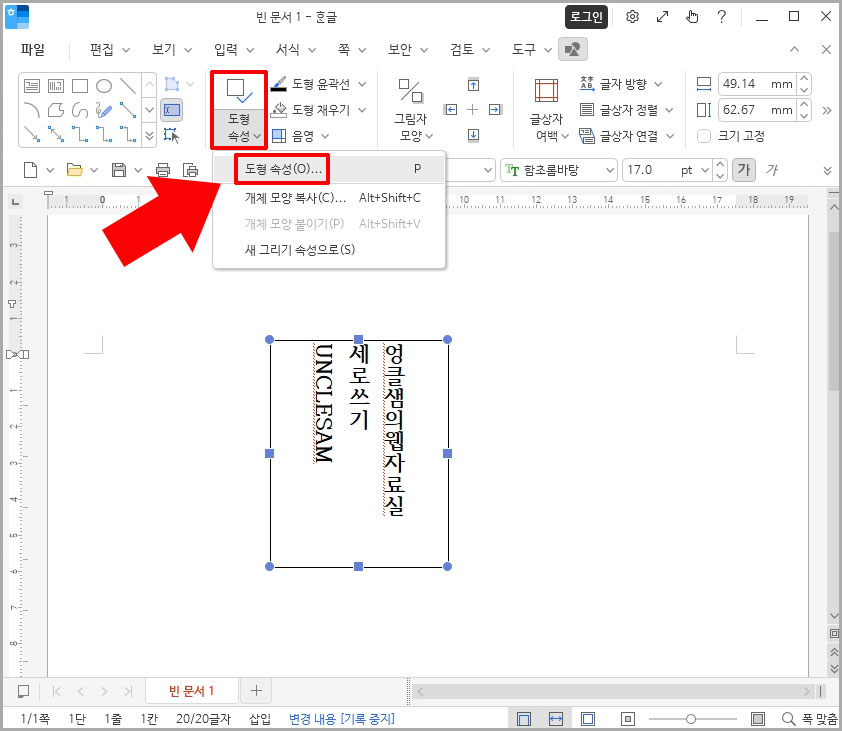Choose the ellipse shape tool
This screenshot has height=731, width=842.
(104, 85)
